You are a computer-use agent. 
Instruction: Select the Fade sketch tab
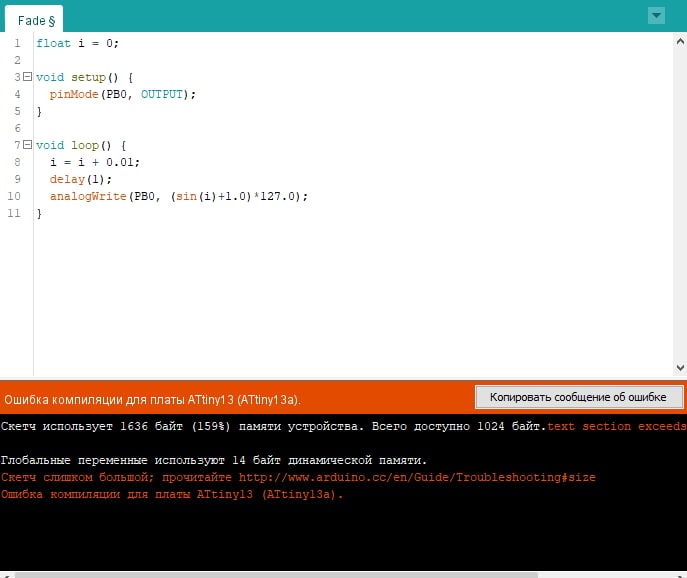(x=34, y=20)
